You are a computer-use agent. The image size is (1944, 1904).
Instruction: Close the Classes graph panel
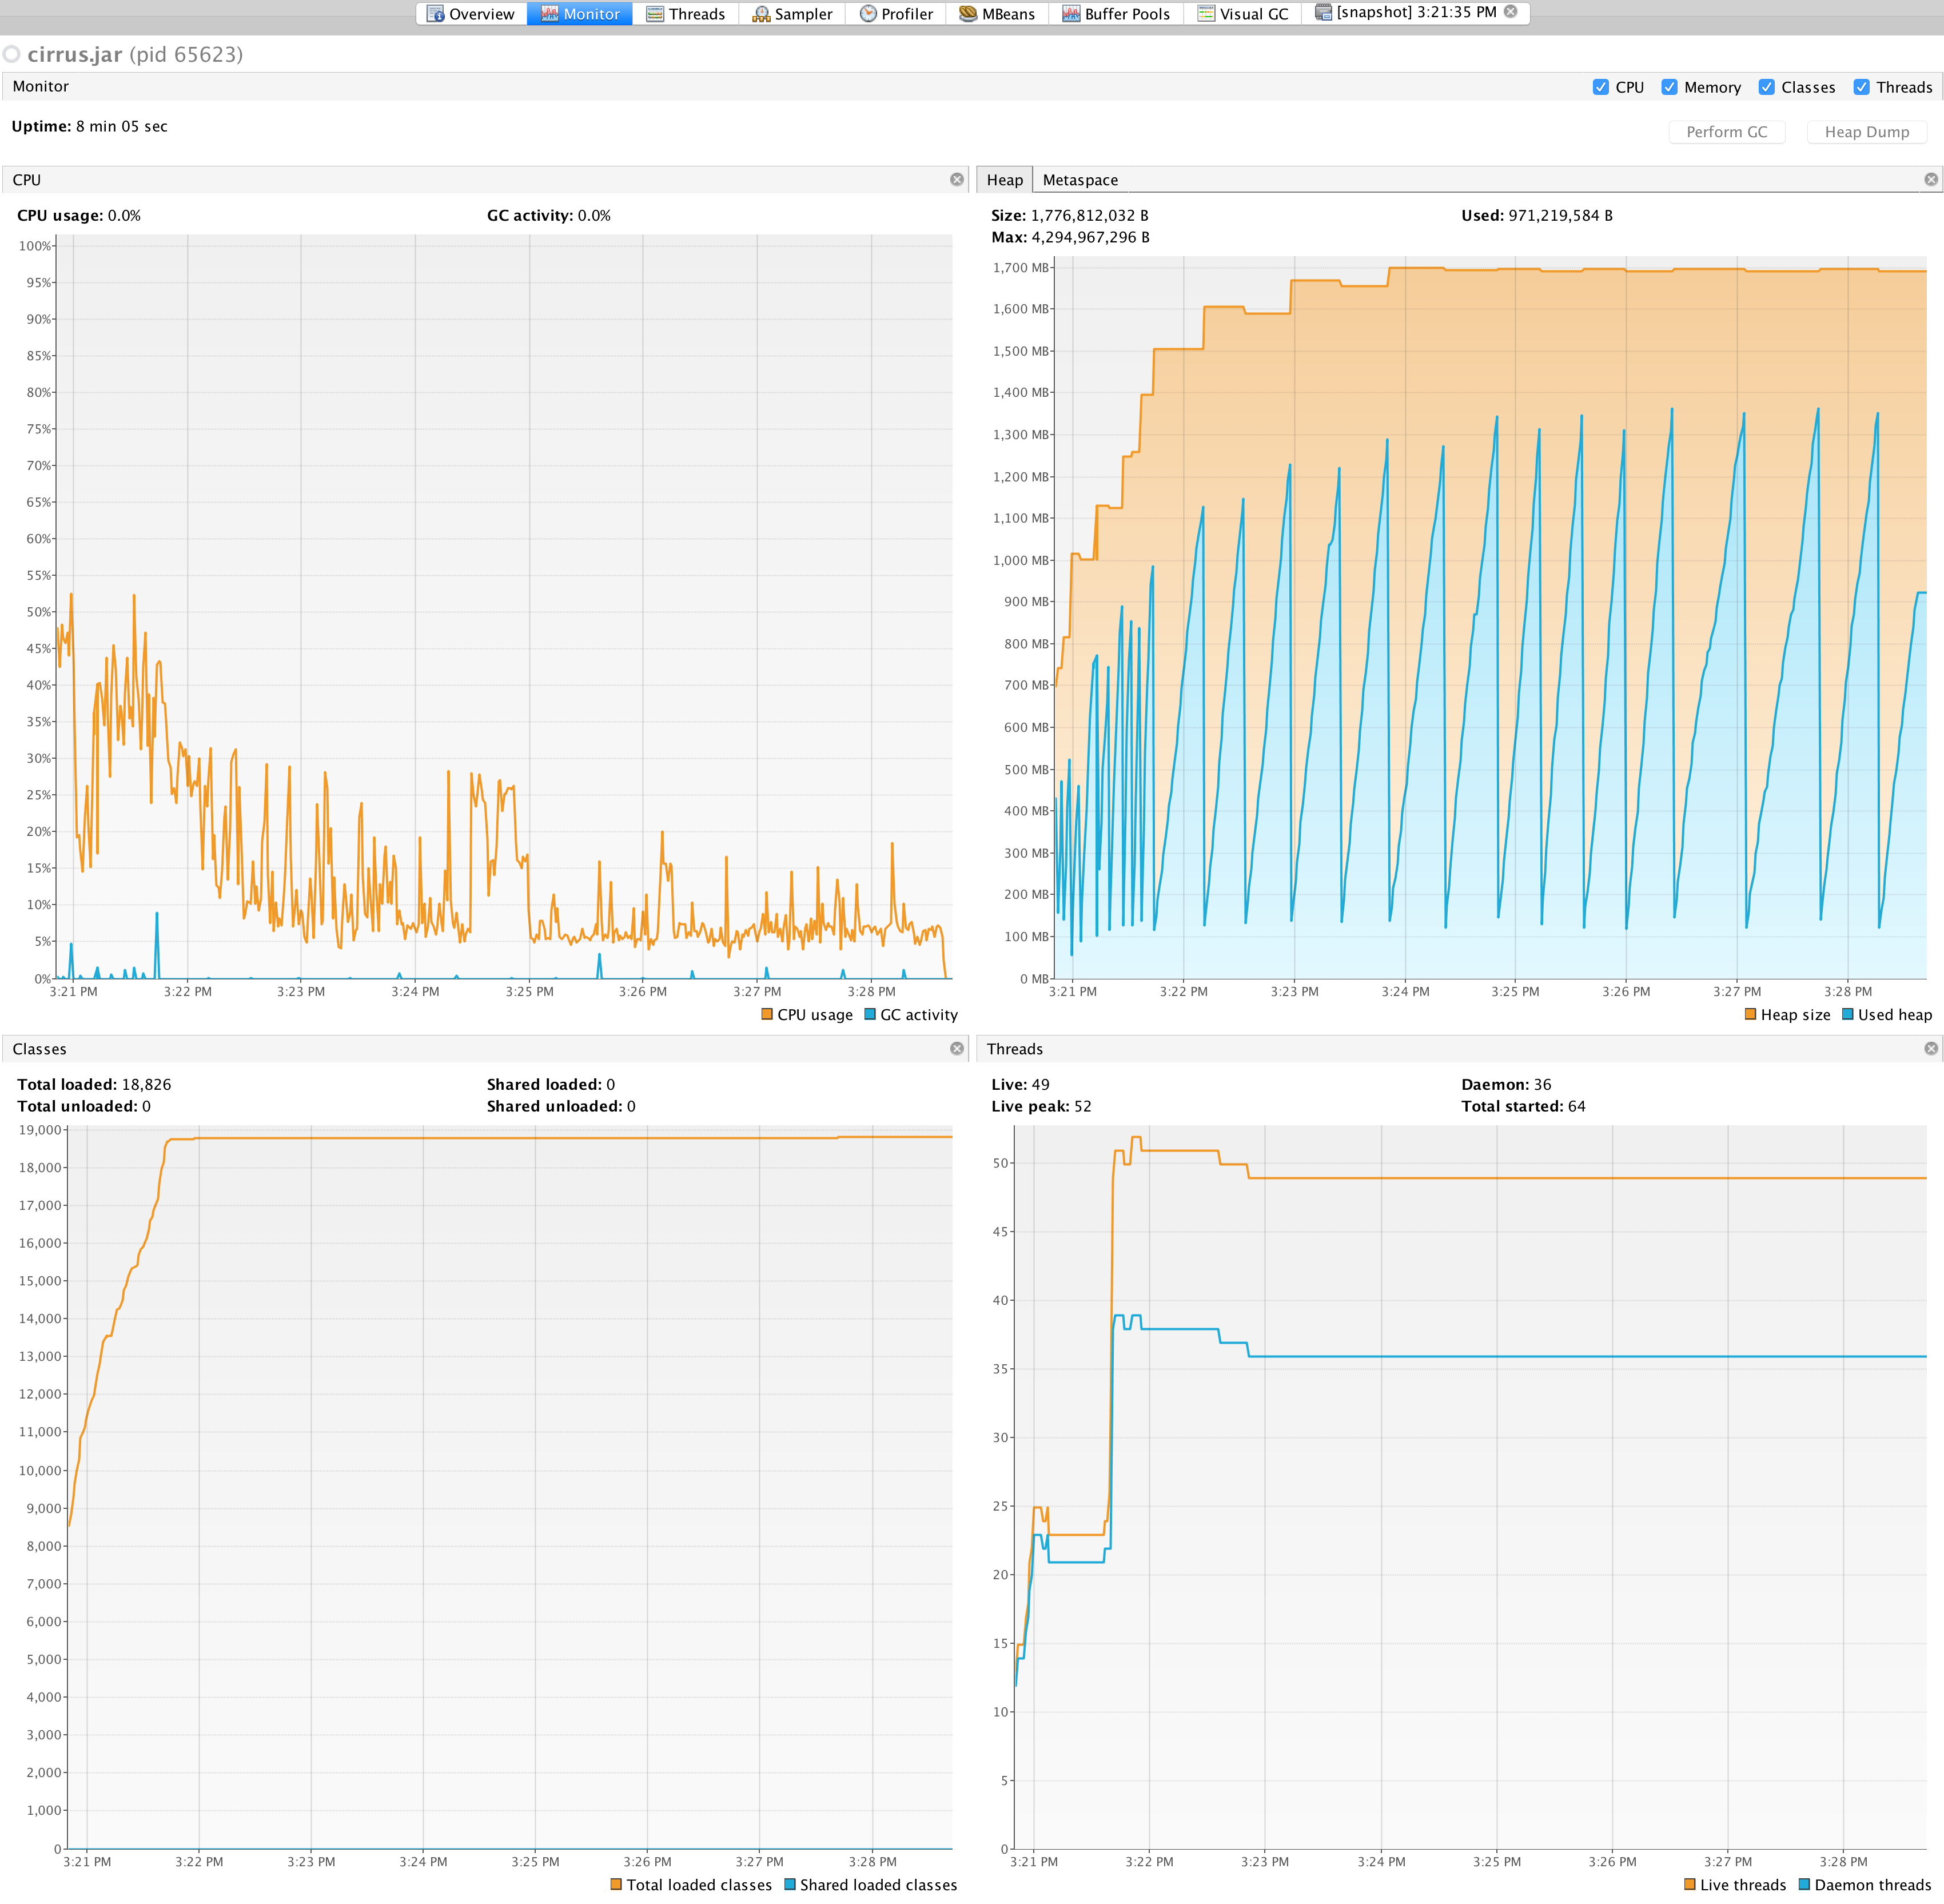click(x=957, y=1048)
